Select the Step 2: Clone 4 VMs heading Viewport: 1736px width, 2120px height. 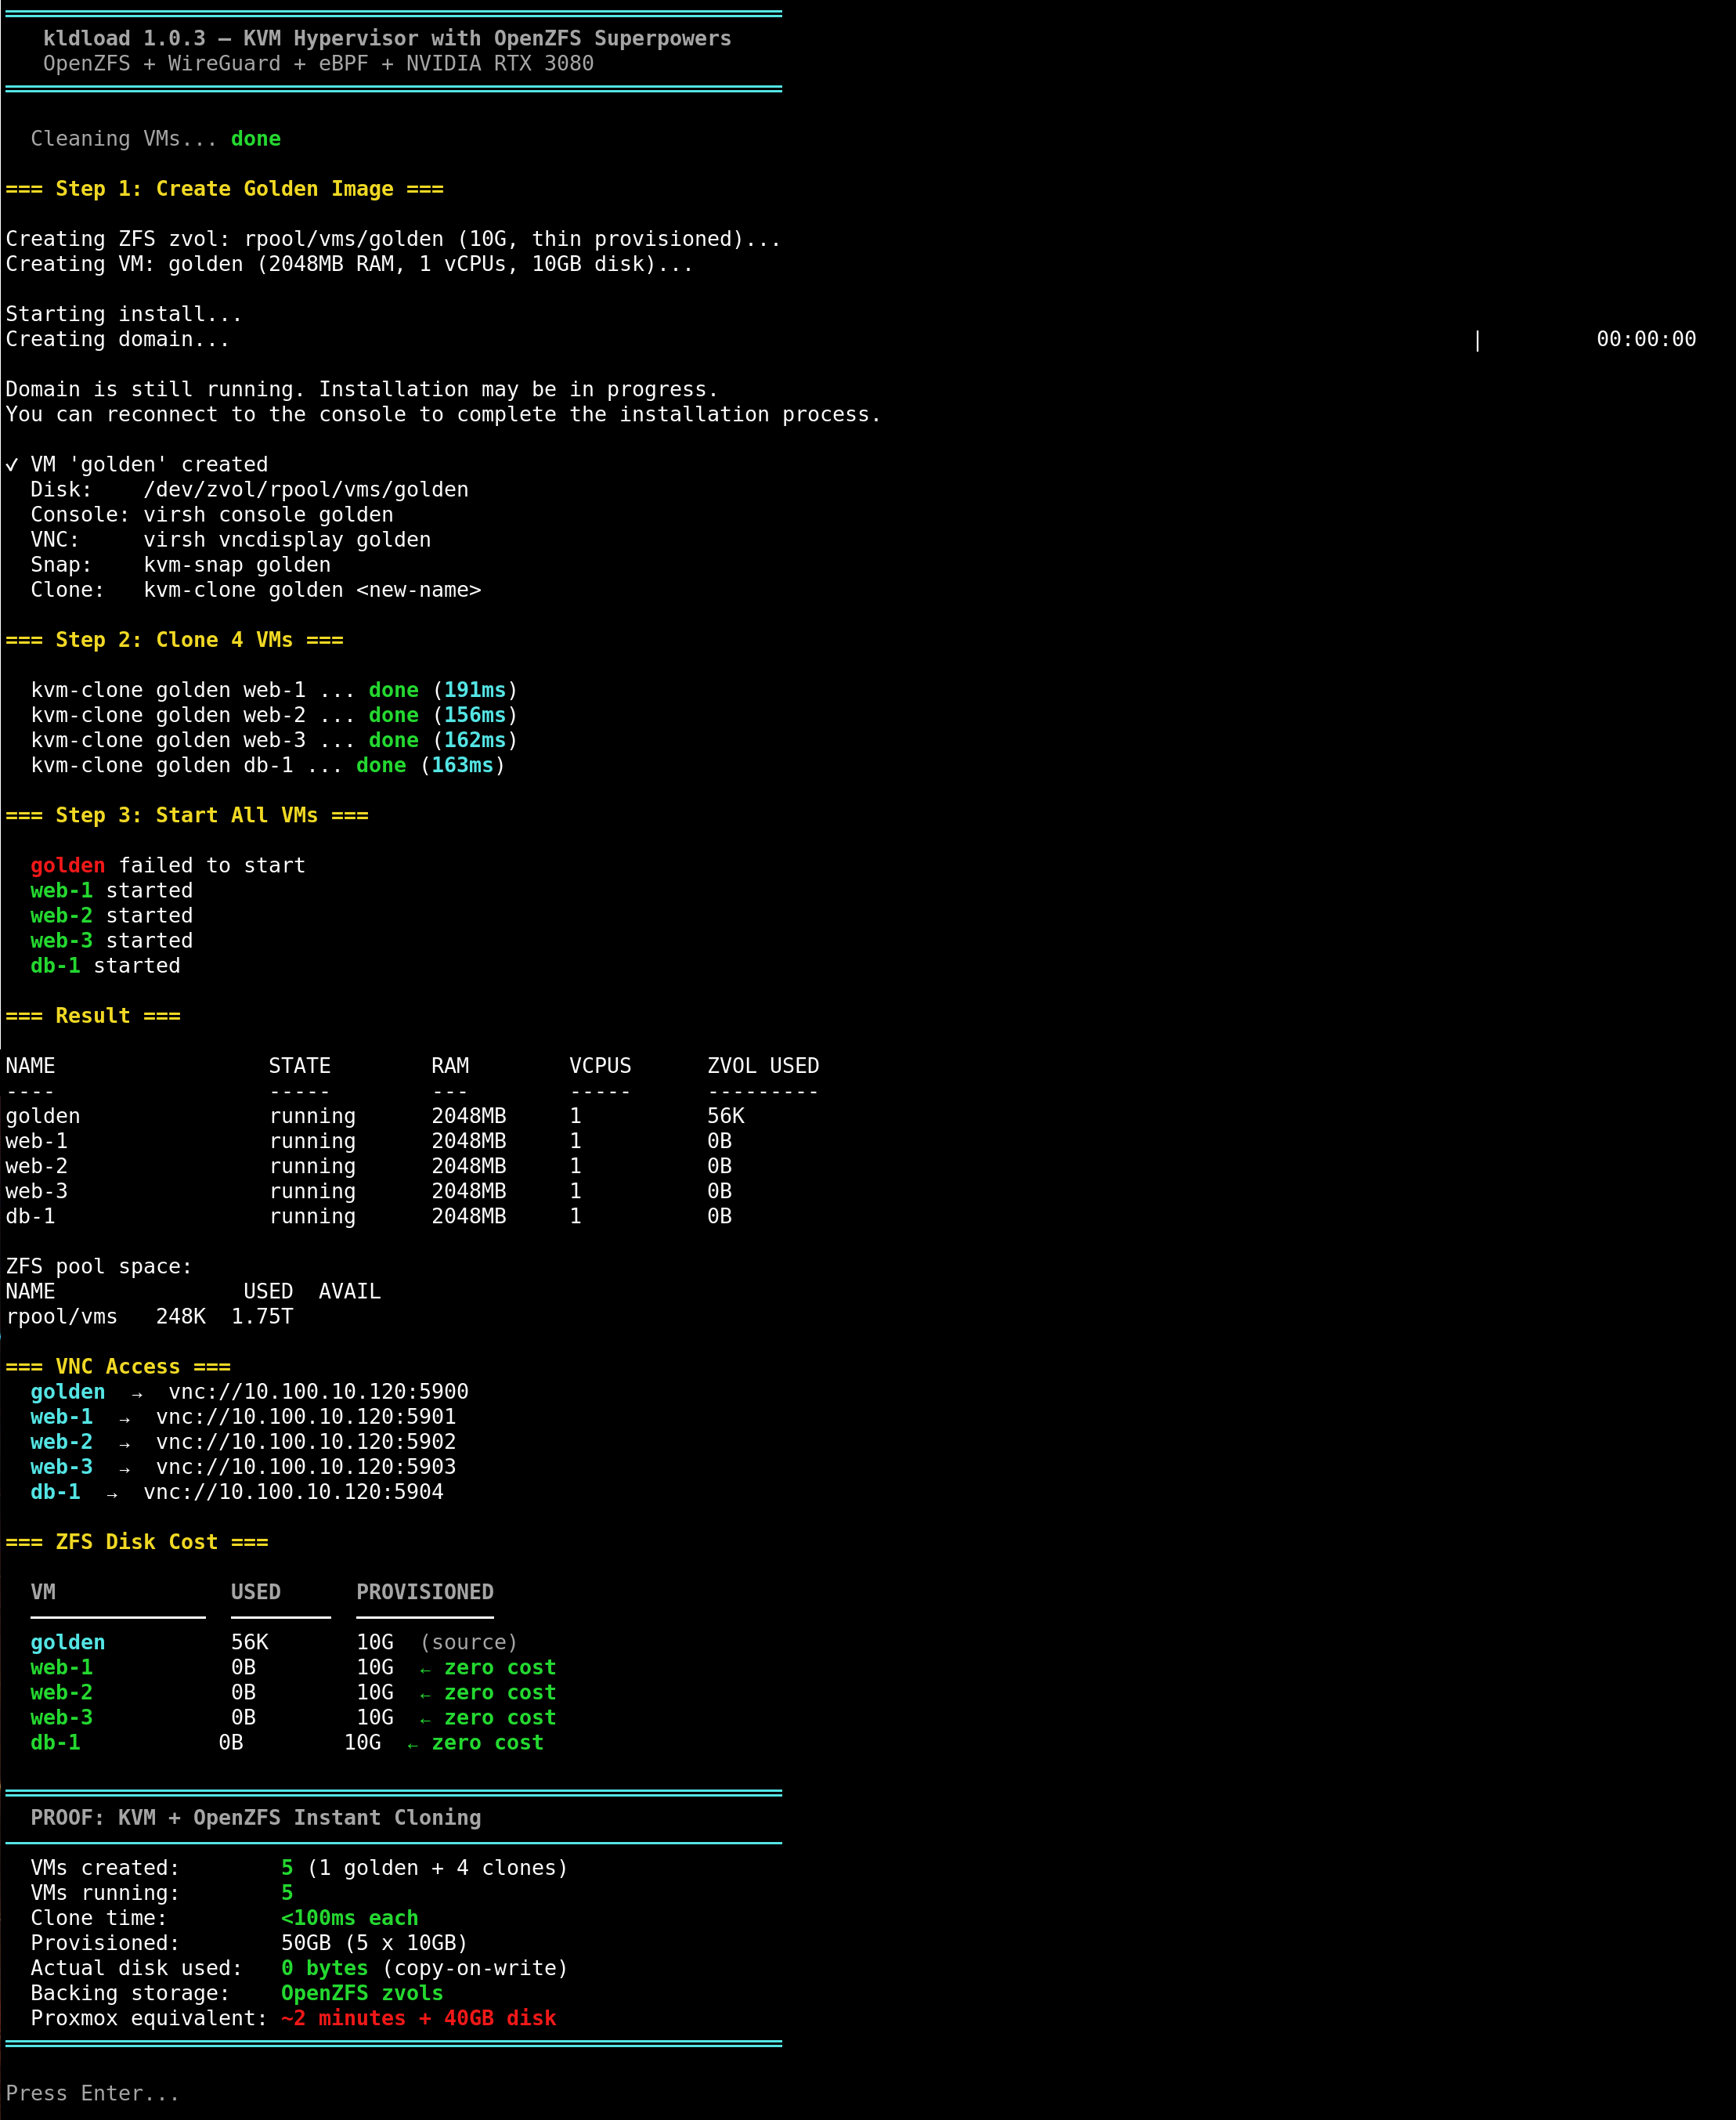click(x=175, y=640)
